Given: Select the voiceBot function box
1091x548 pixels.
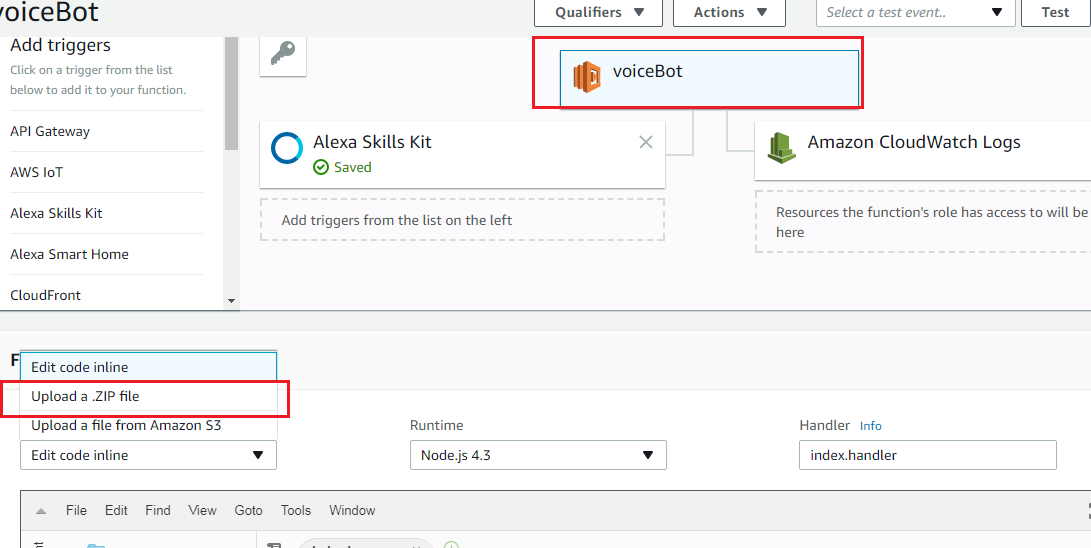Looking at the screenshot, I should tap(709, 79).
